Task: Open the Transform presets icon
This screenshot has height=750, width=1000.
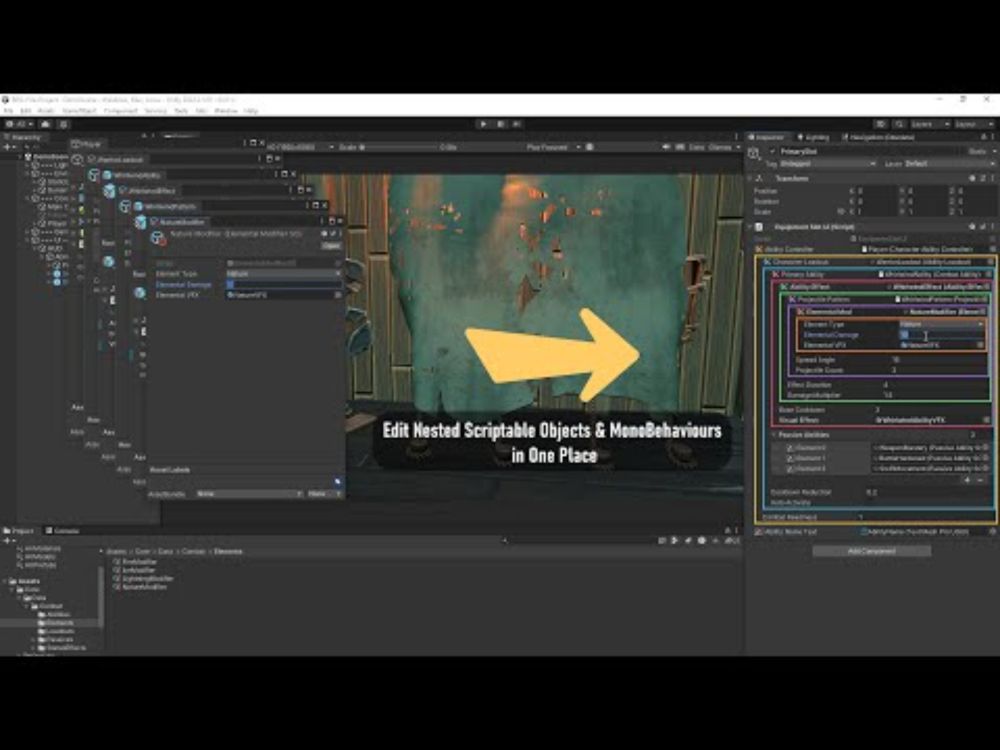Action: [x=983, y=179]
